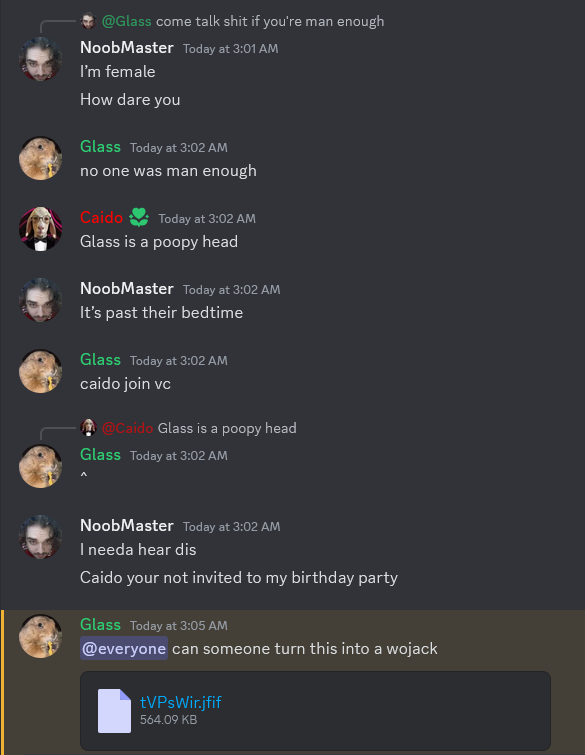Click the small avatar in the @Glass reply preview
The width and height of the screenshot is (585, 755).
tap(89, 21)
